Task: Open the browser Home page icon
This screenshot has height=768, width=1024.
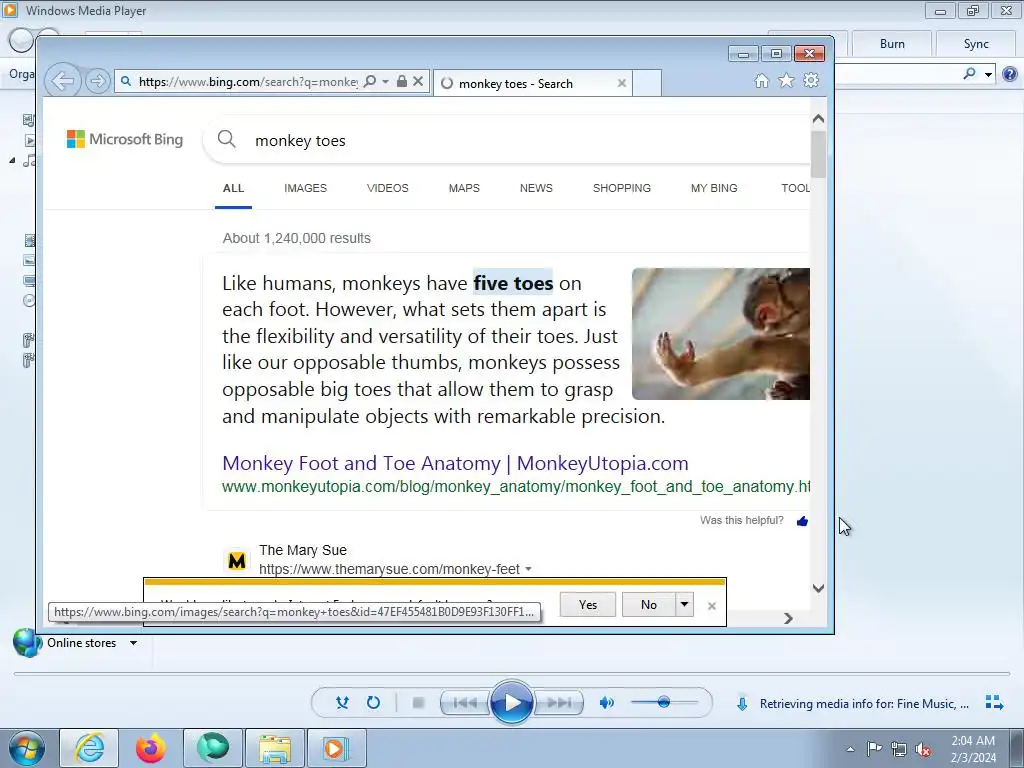Action: coord(761,80)
